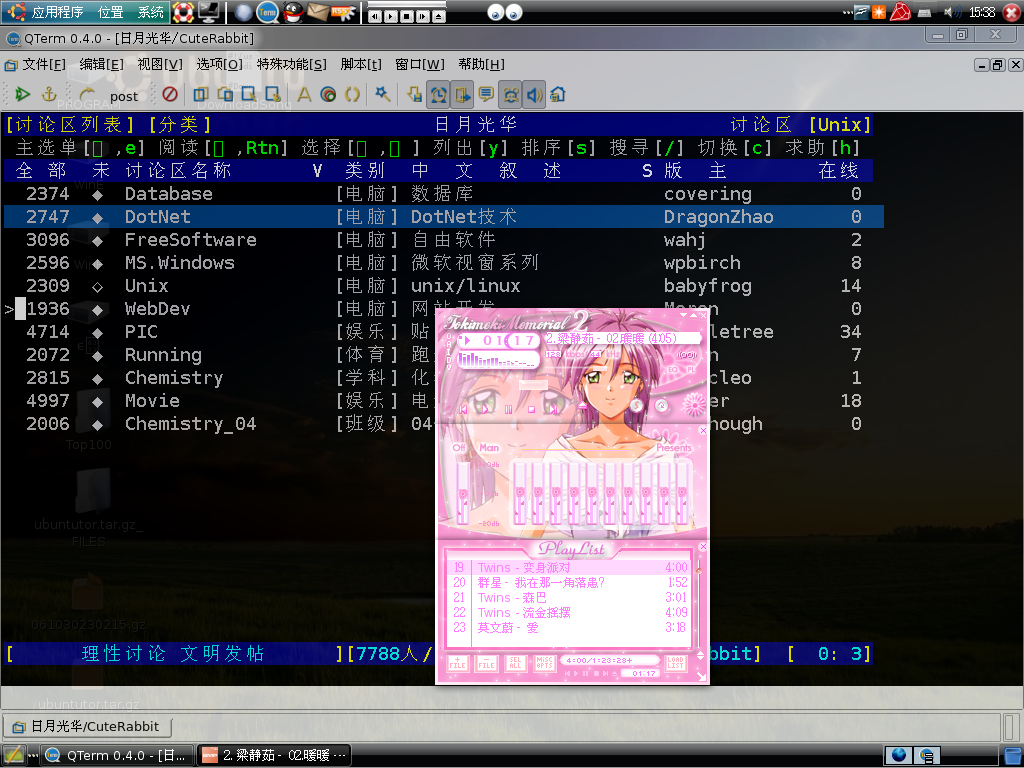Click the blue magic wand icon
Screen dimensions: 1024x768
383,95
